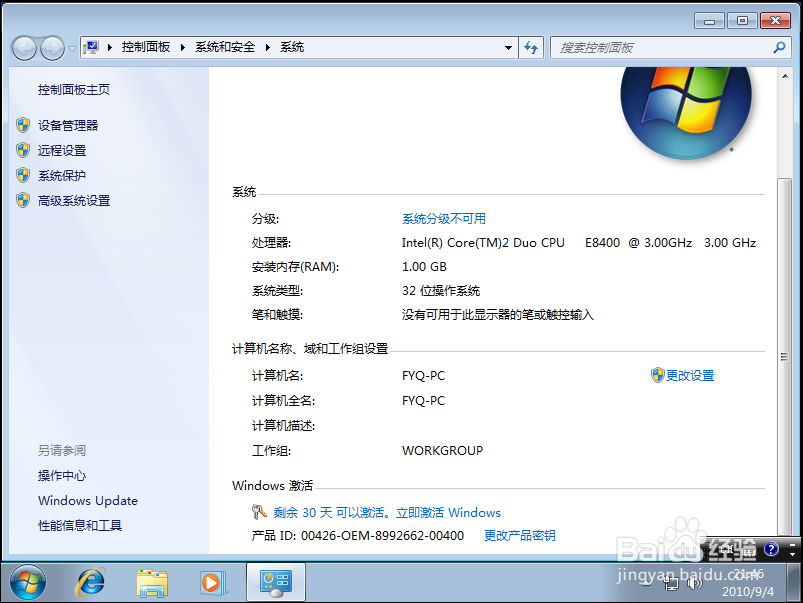Open Windows Update link in sidebar
Screen dimensions: 803x603
[x=88, y=501]
